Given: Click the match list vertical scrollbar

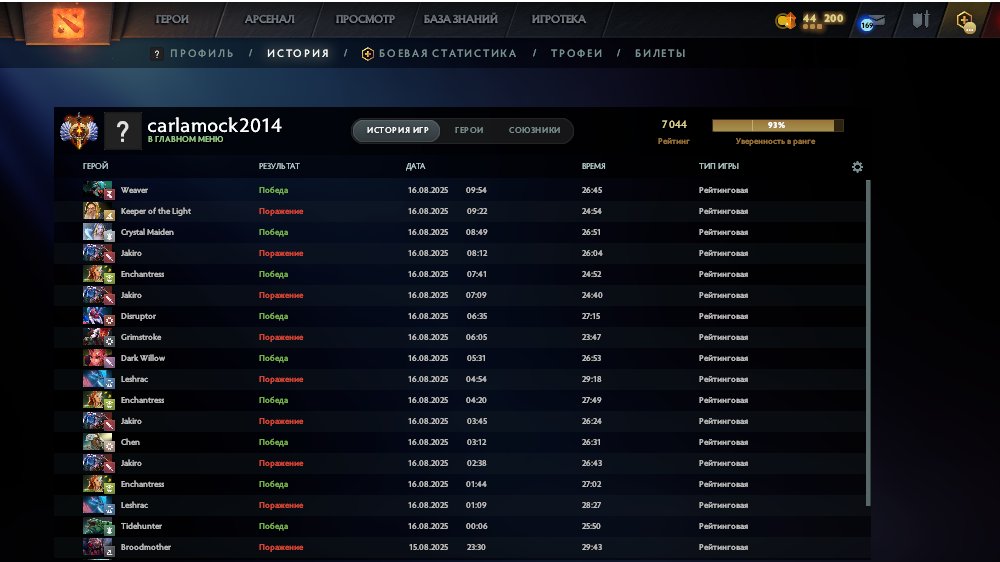Looking at the screenshot, I should [868, 343].
